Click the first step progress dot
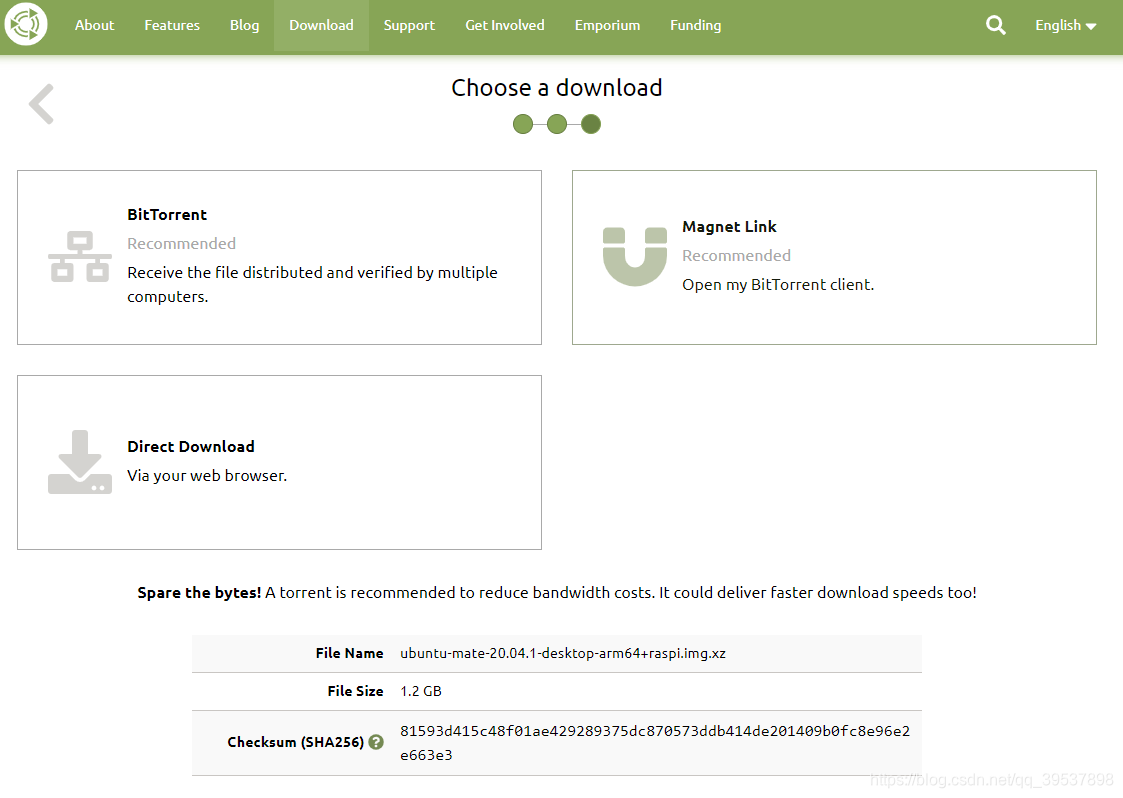The image size is (1123, 798). coord(523,124)
